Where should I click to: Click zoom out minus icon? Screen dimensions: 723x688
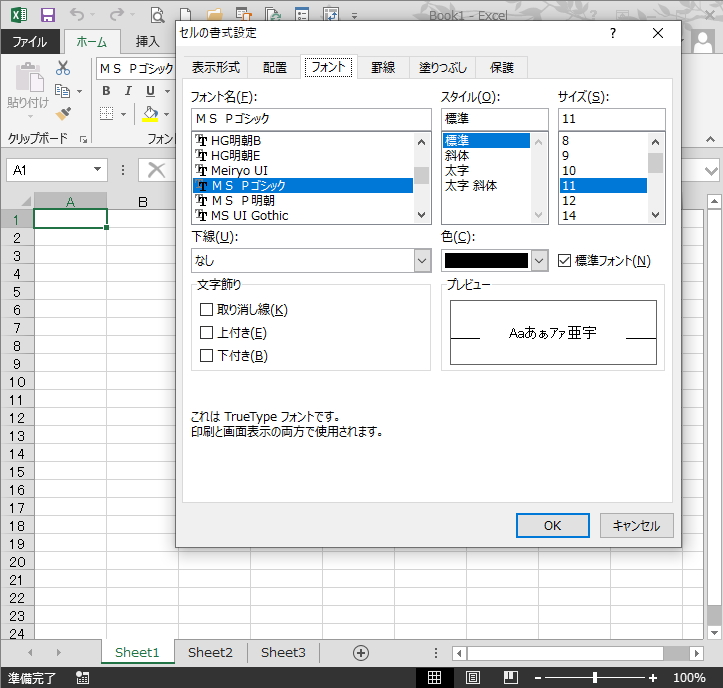click(538, 678)
